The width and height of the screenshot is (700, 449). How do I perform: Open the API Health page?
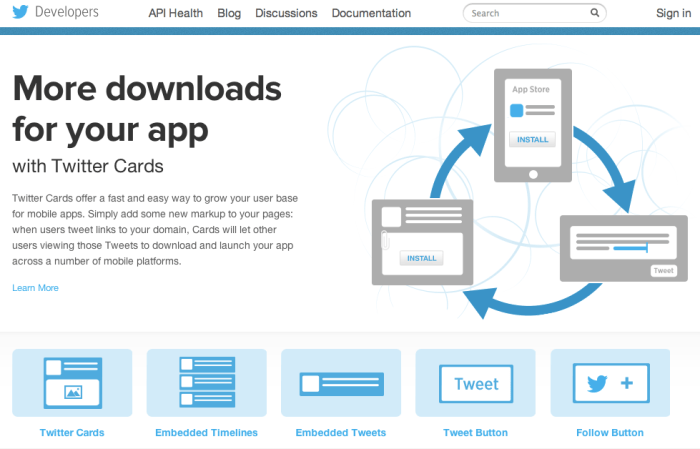click(175, 13)
